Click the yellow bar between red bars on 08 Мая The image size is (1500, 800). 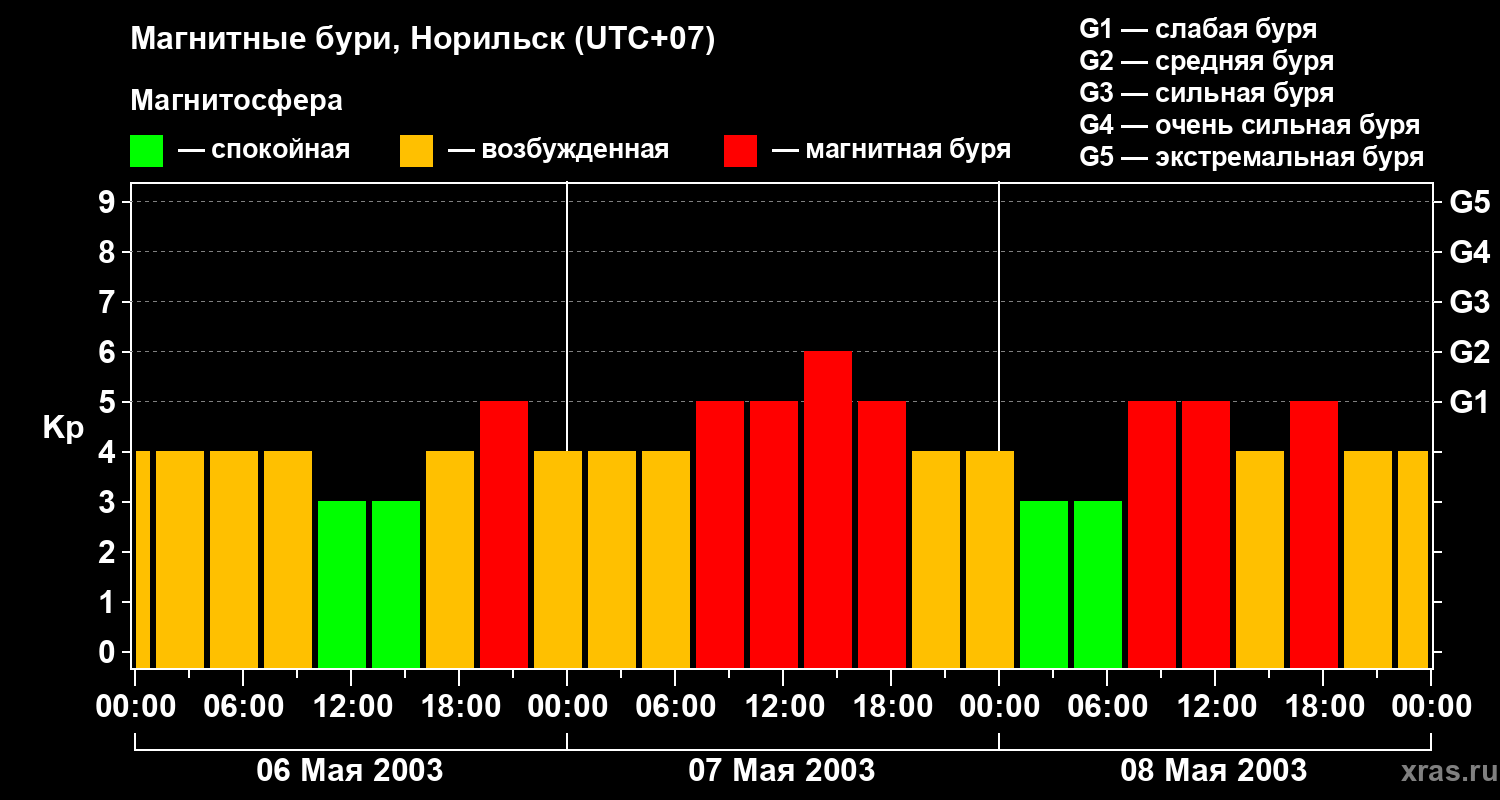click(1260, 560)
